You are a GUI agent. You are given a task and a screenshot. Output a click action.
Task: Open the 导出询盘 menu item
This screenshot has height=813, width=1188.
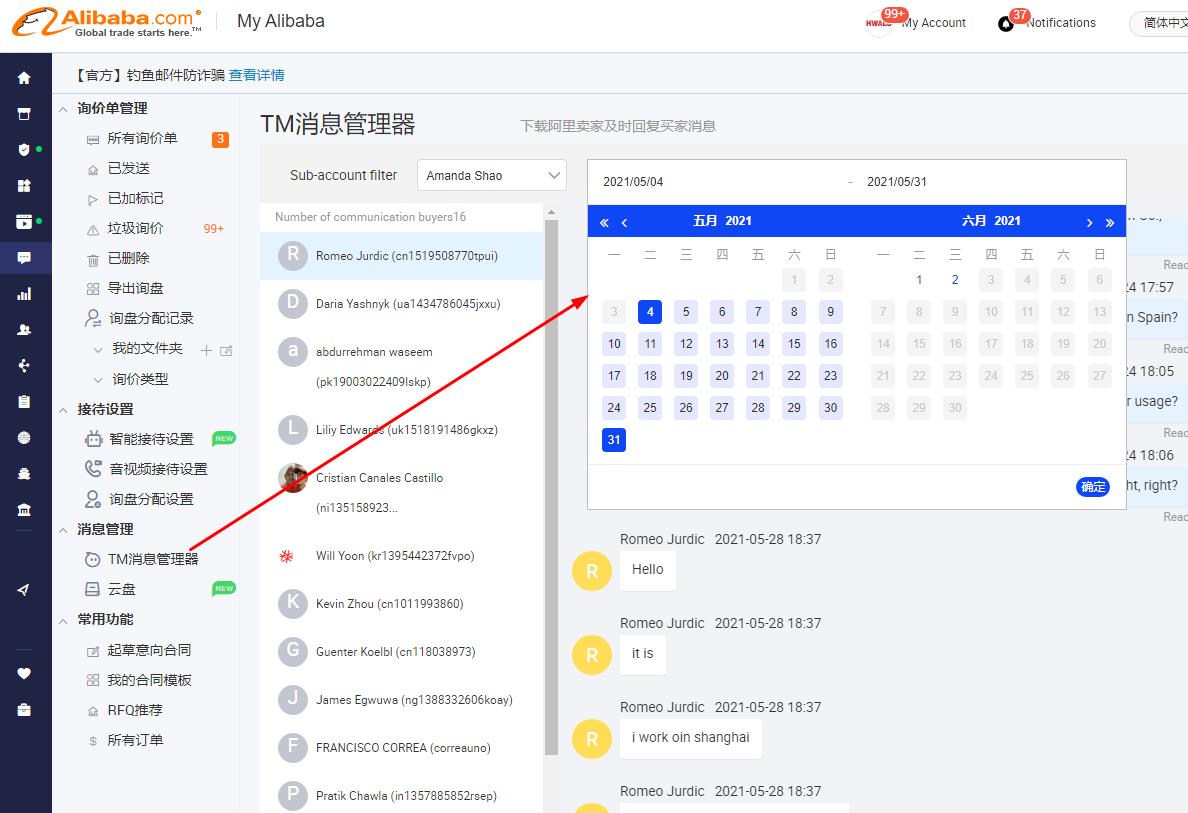coord(136,289)
